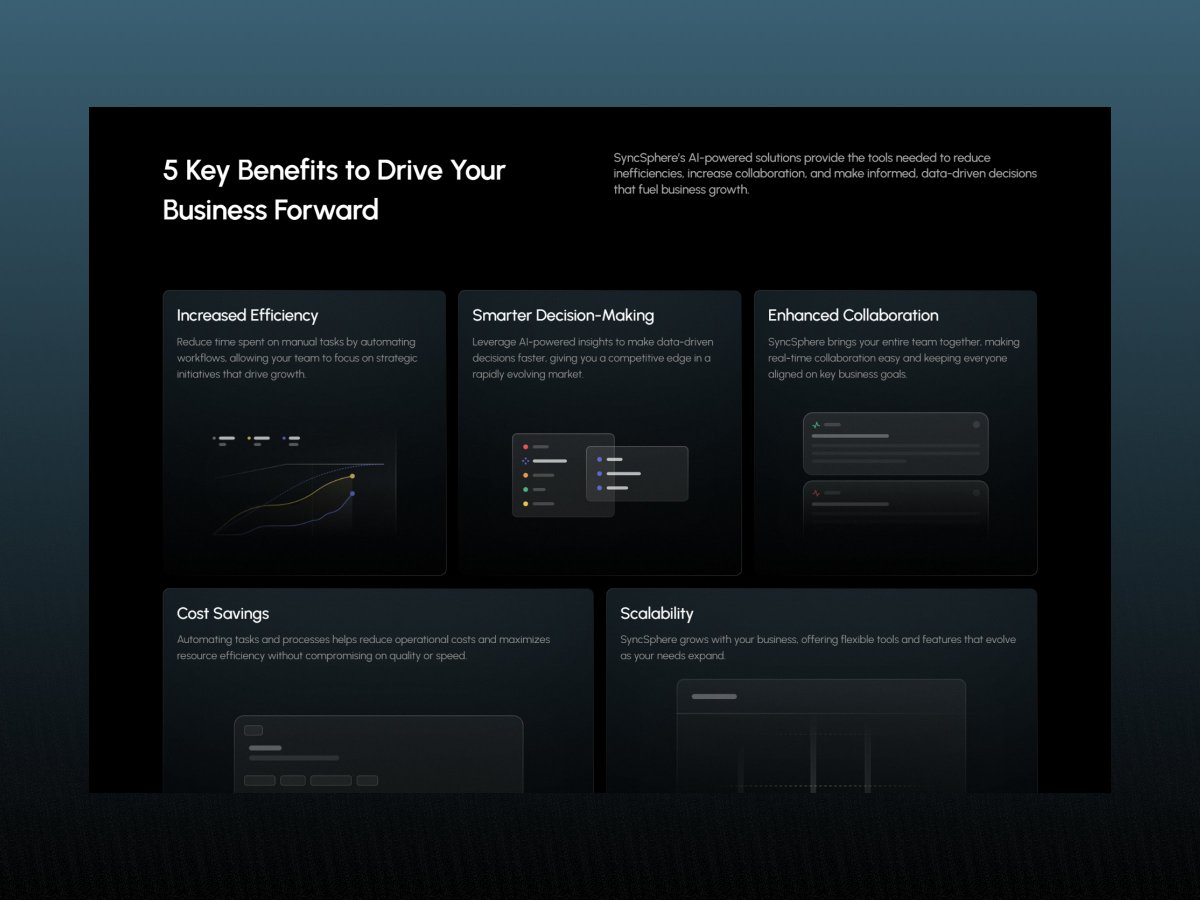Open the Scalability card heading

(x=656, y=613)
